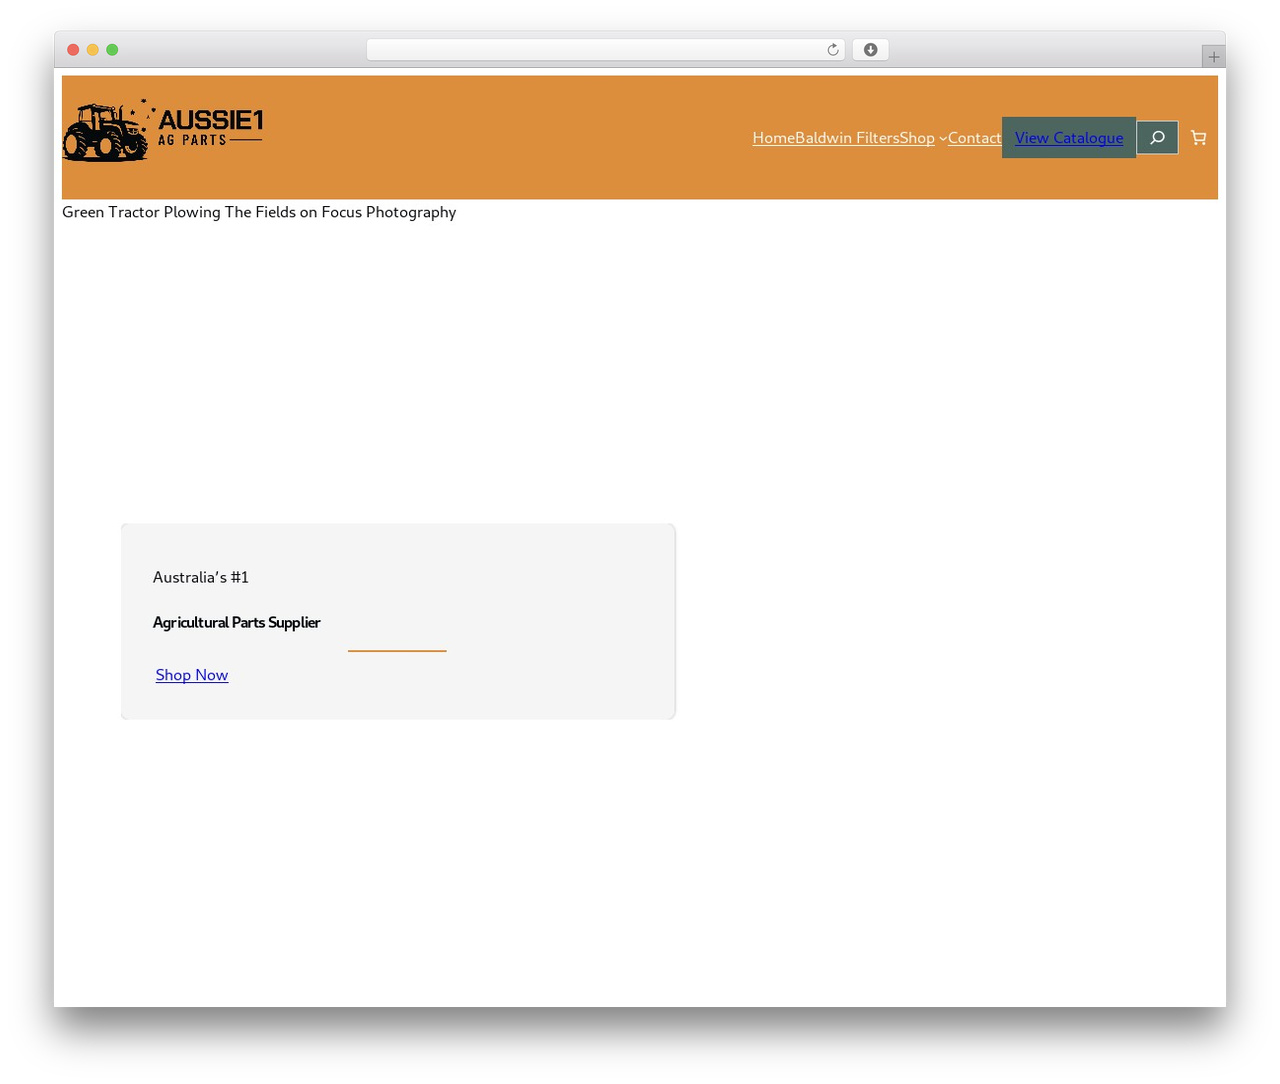The image size is (1280, 1084).
Task: Click the Aussie1 Ag Parts tractor logo
Action: coord(163,131)
